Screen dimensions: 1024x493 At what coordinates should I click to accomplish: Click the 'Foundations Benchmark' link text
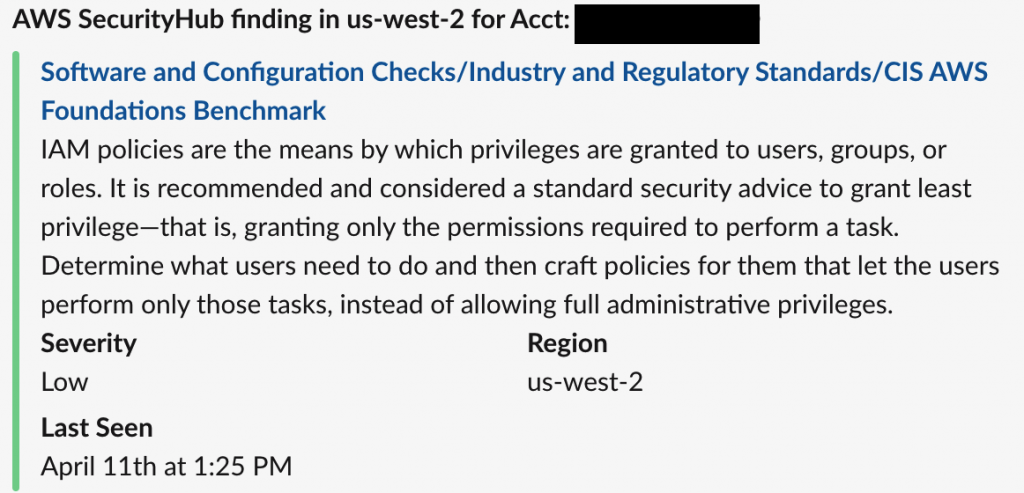184,111
